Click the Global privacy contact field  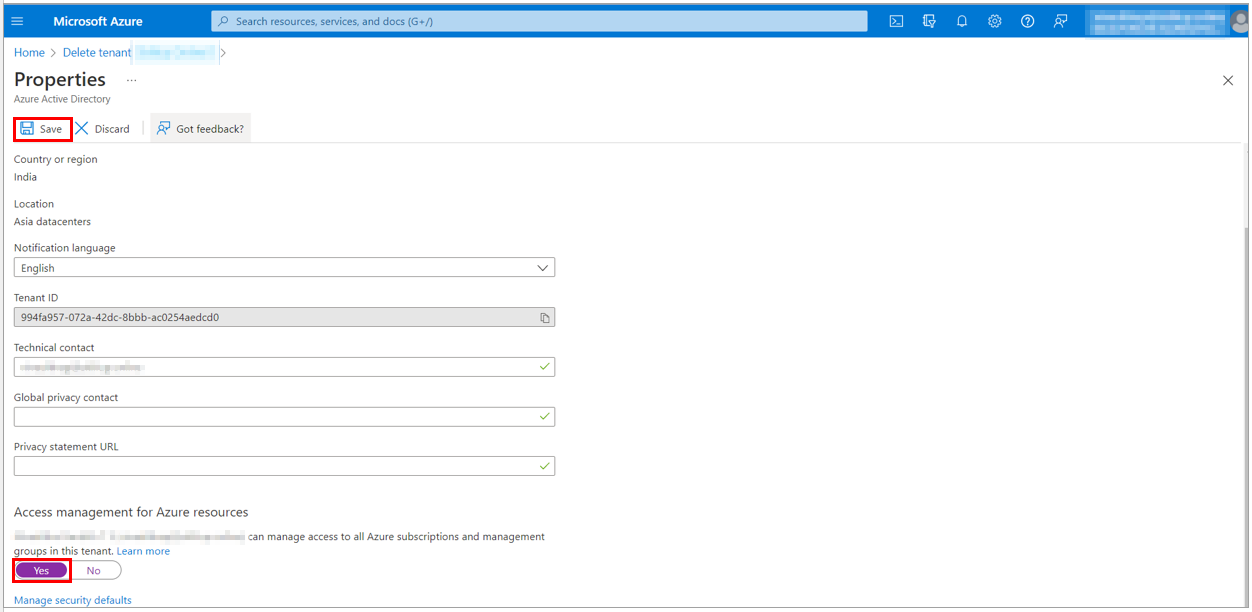(x=284, y=416)
